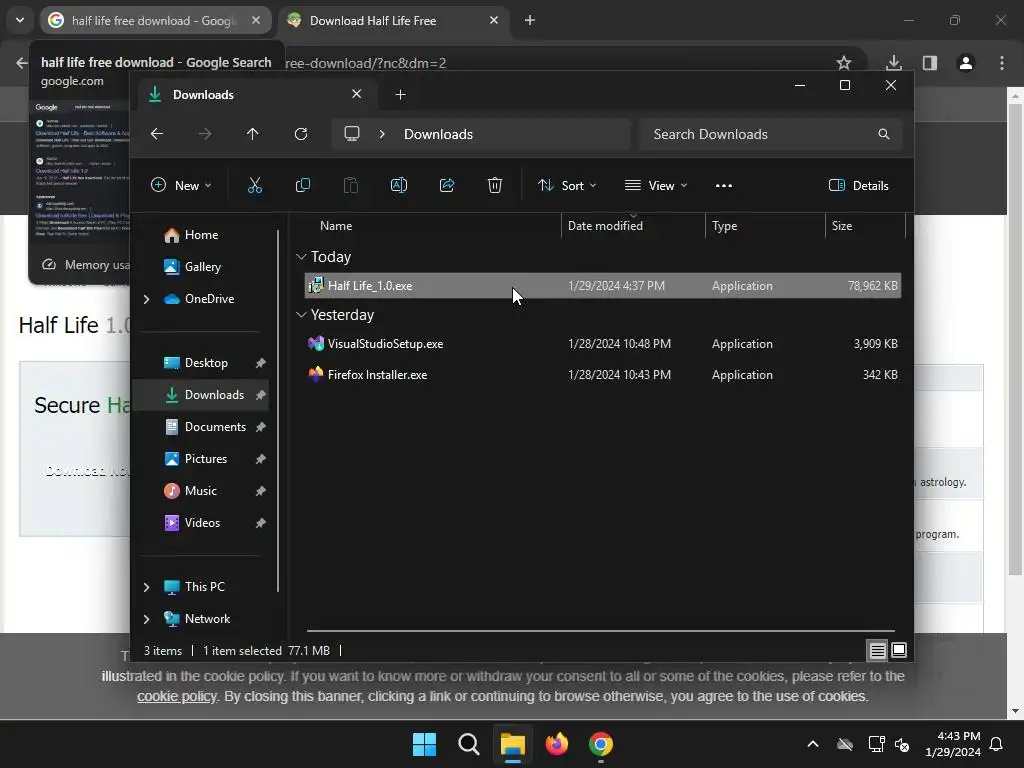Screen dimensions: 1024x768
Task: Add a new File Explorer tab
Action: tap(400, 95)
